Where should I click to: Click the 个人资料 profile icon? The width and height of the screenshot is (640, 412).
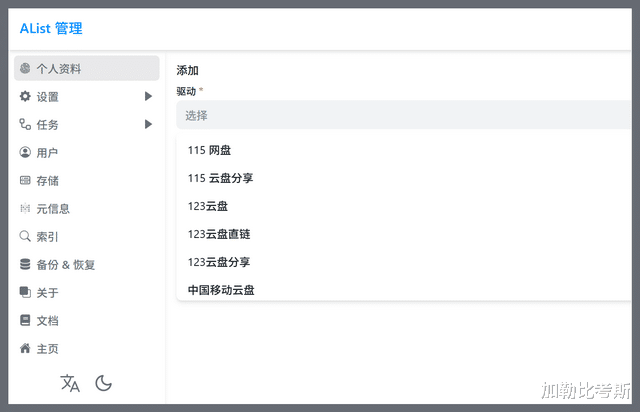[25, 68]
